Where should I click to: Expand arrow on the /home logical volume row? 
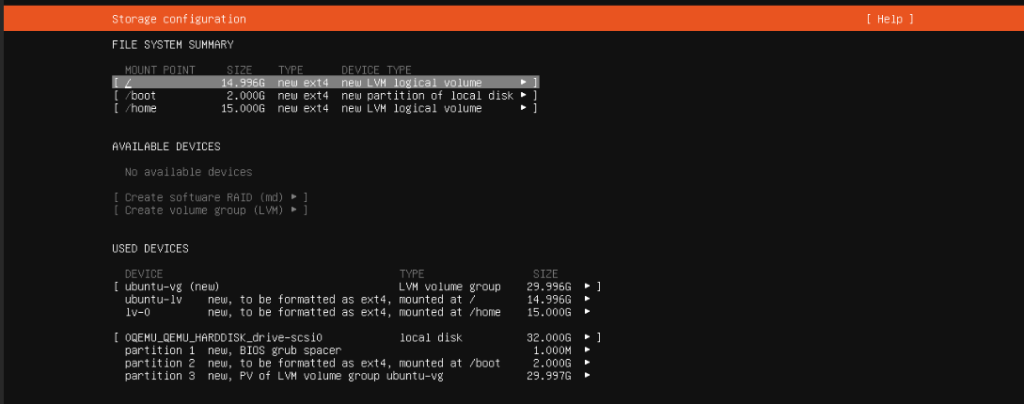point(523,108)
